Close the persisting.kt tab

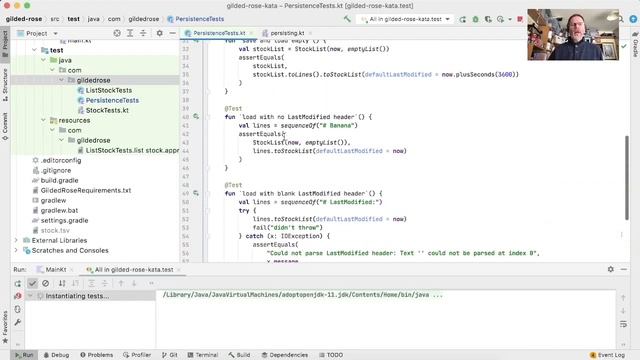click(x=310, y=33)
